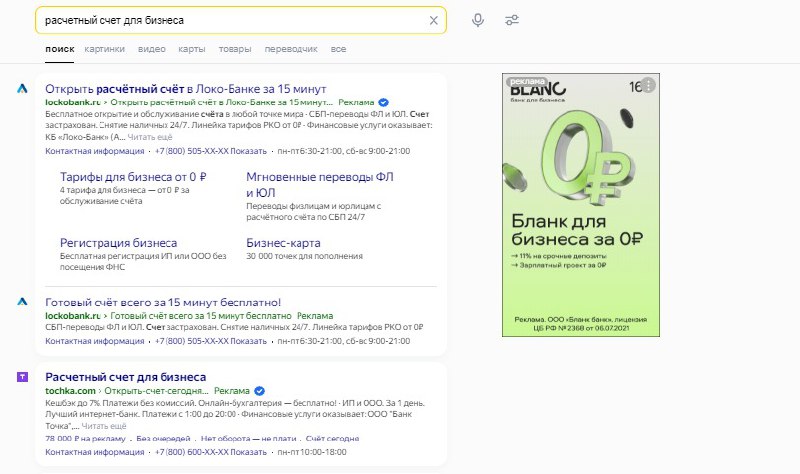Open the Blanc ad banner options menu
Viewport: 800px width, 474px height.
pos(648,85)
